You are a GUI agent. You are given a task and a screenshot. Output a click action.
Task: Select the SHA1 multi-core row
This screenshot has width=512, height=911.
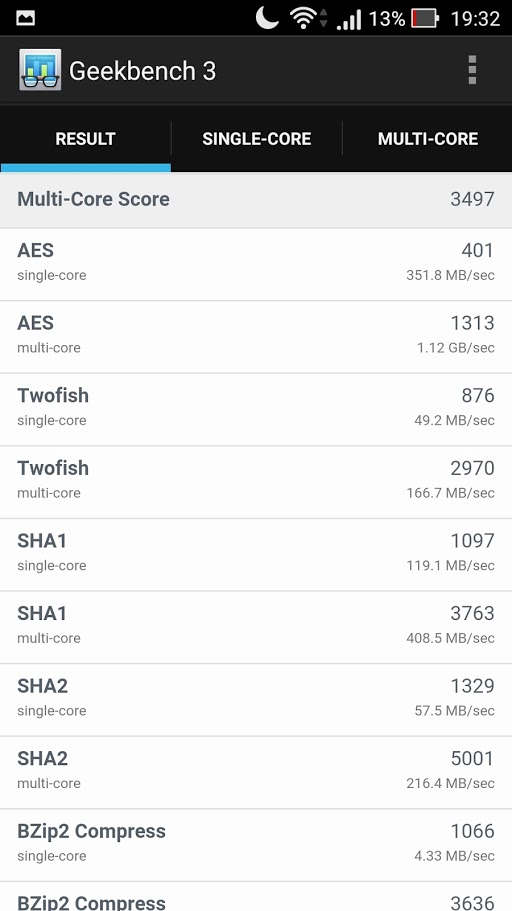point(256,627)
